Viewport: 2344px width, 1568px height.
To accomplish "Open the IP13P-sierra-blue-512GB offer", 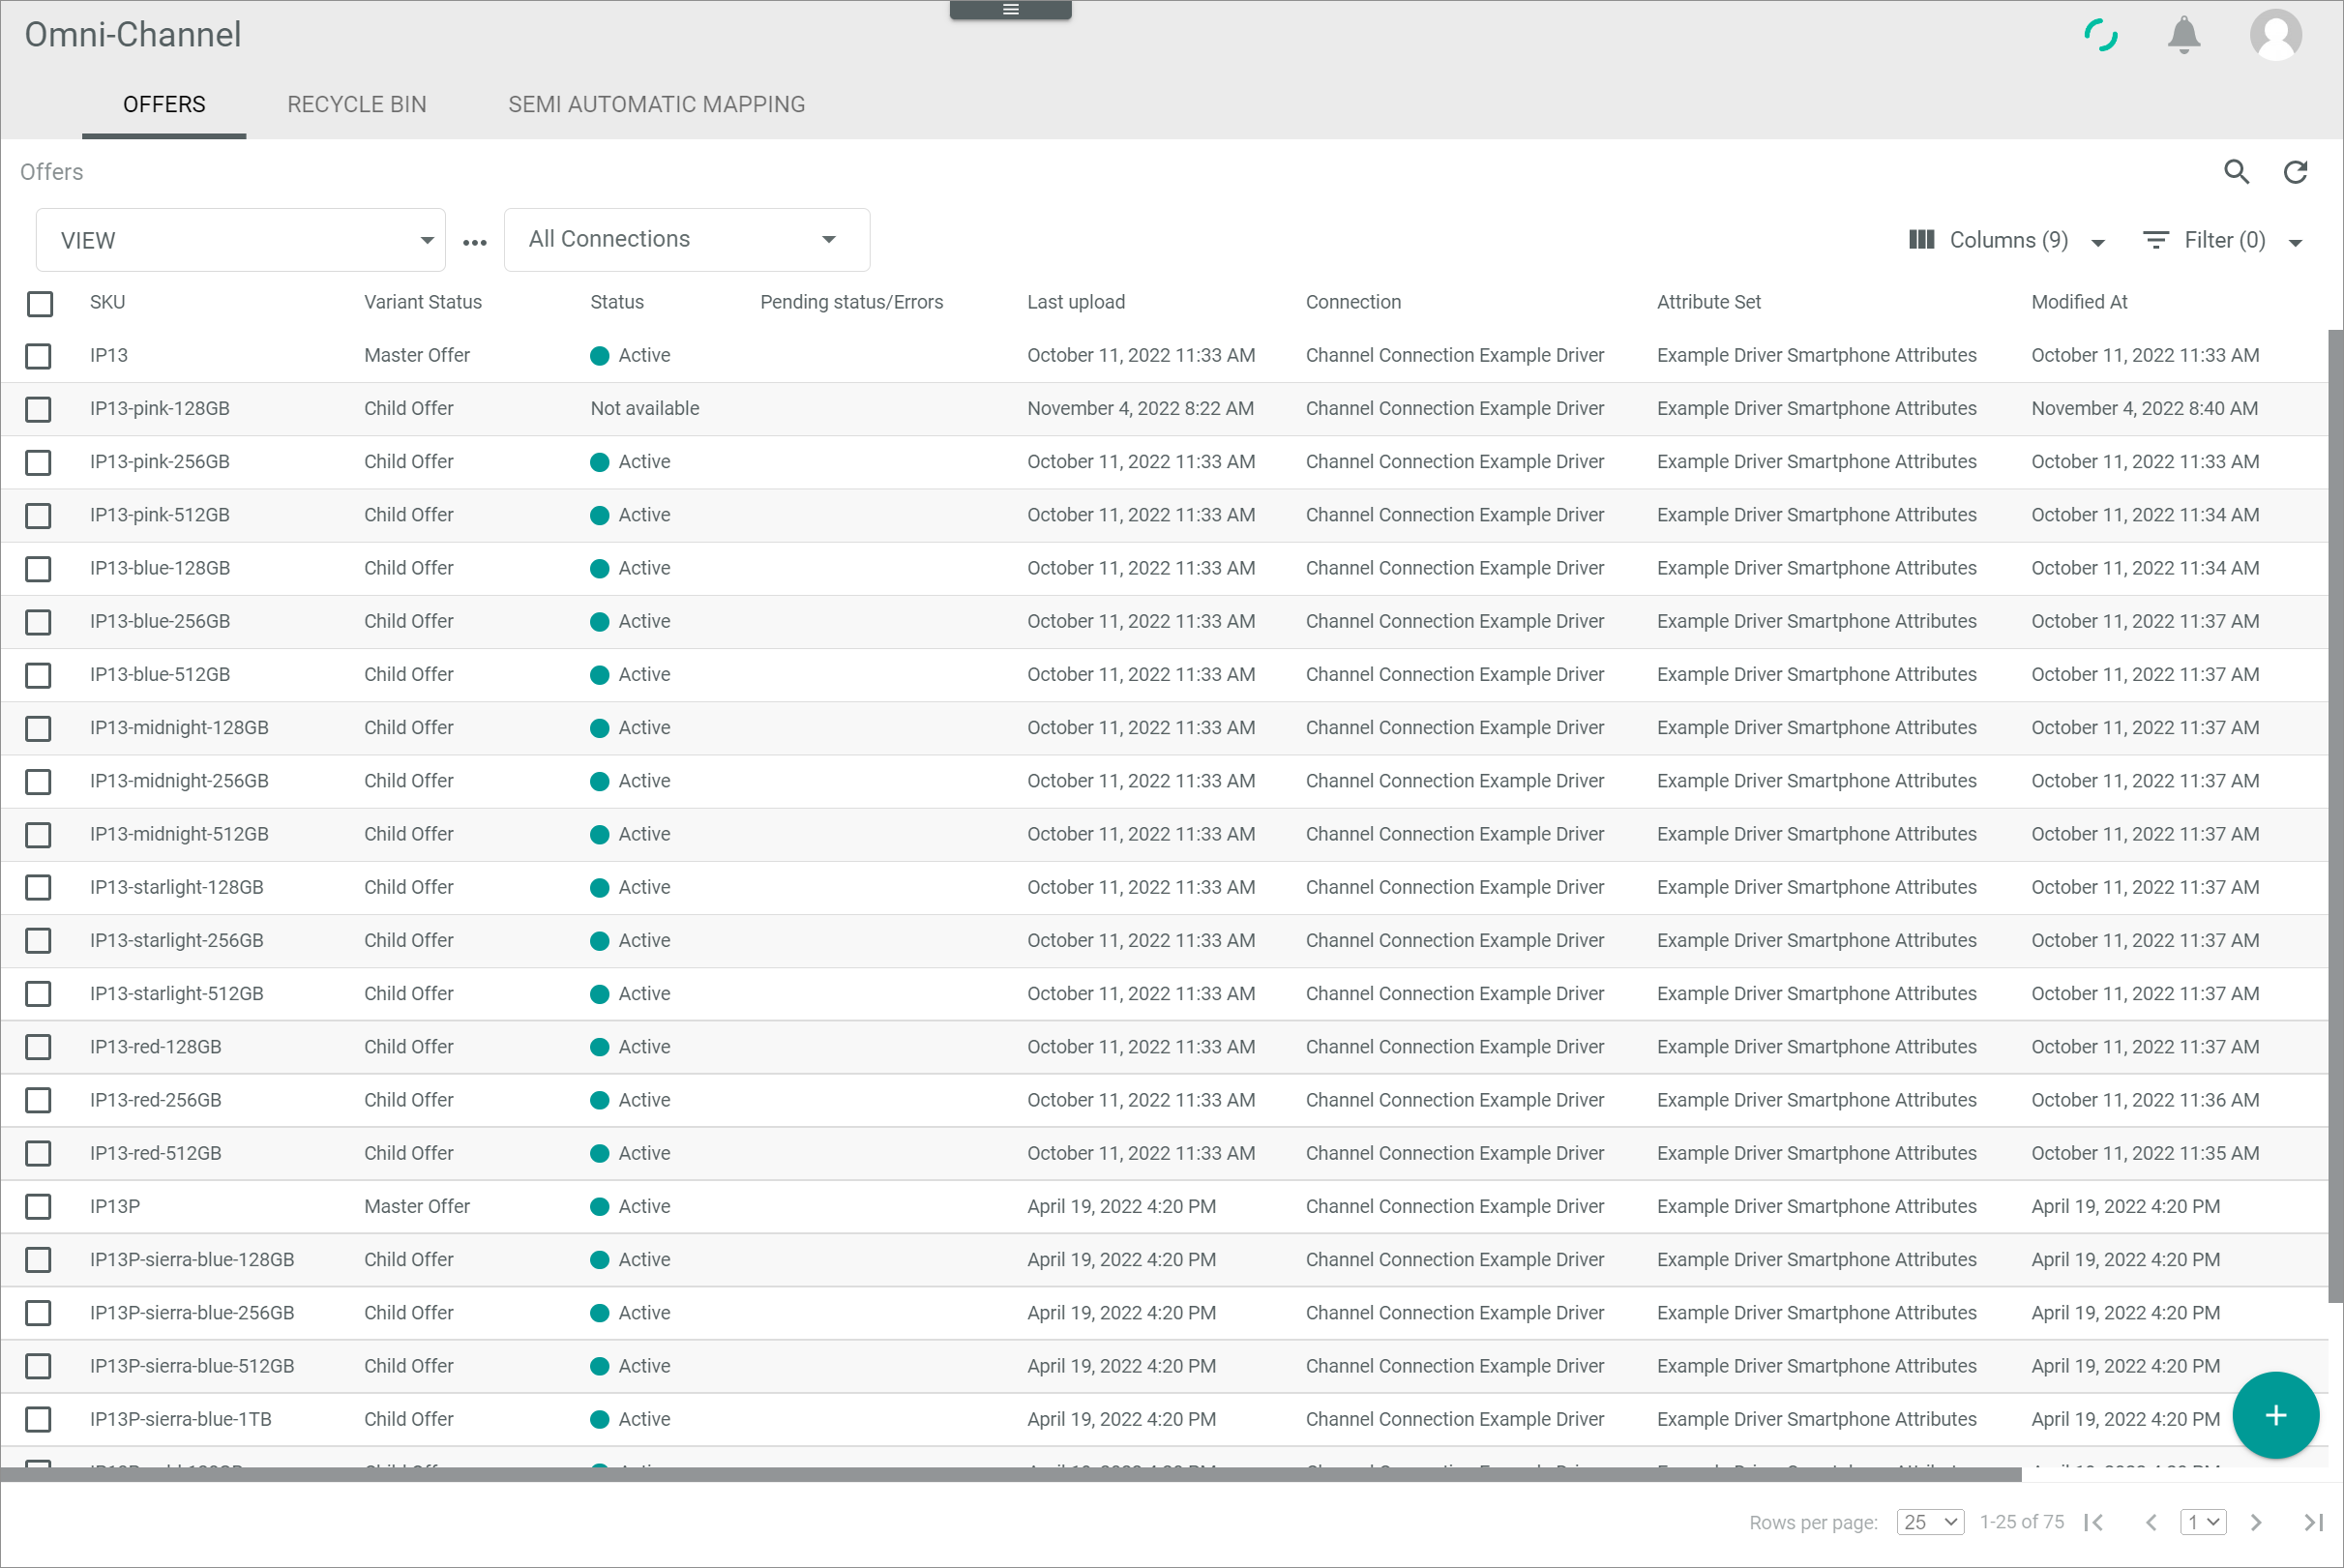I will 192,1366.
